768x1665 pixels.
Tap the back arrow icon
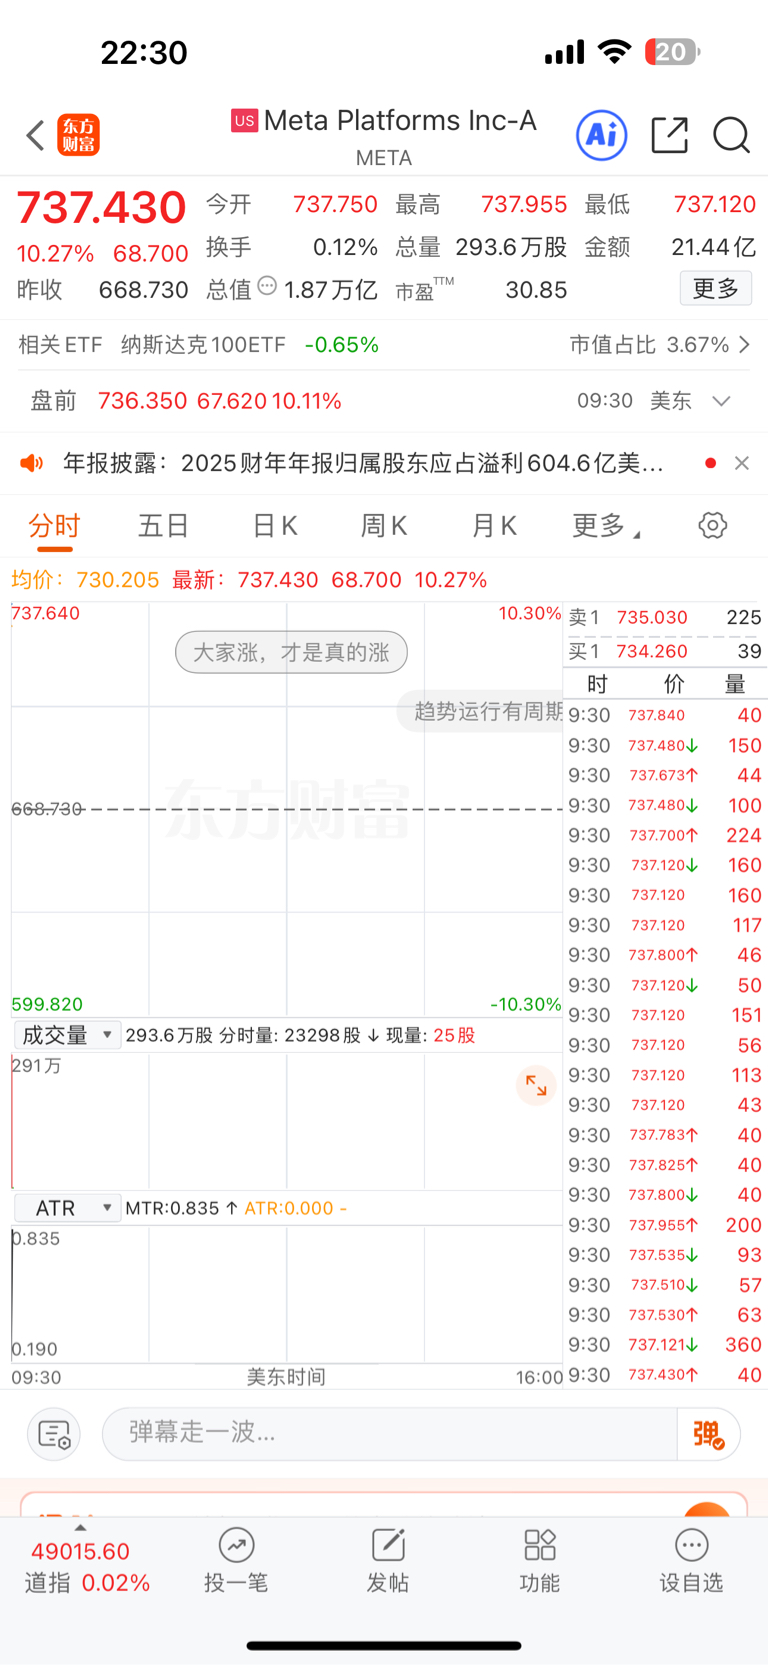tap(36, 135)
